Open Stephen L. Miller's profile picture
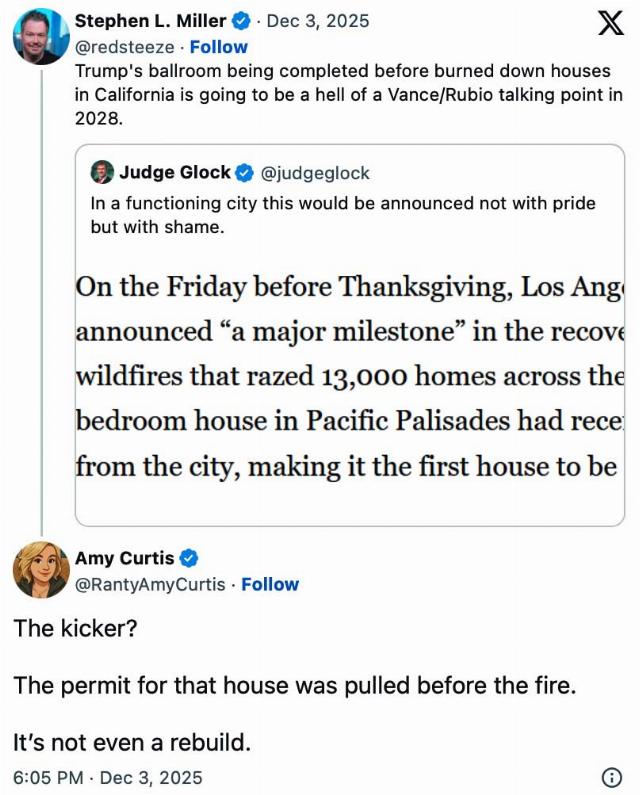 40,36
